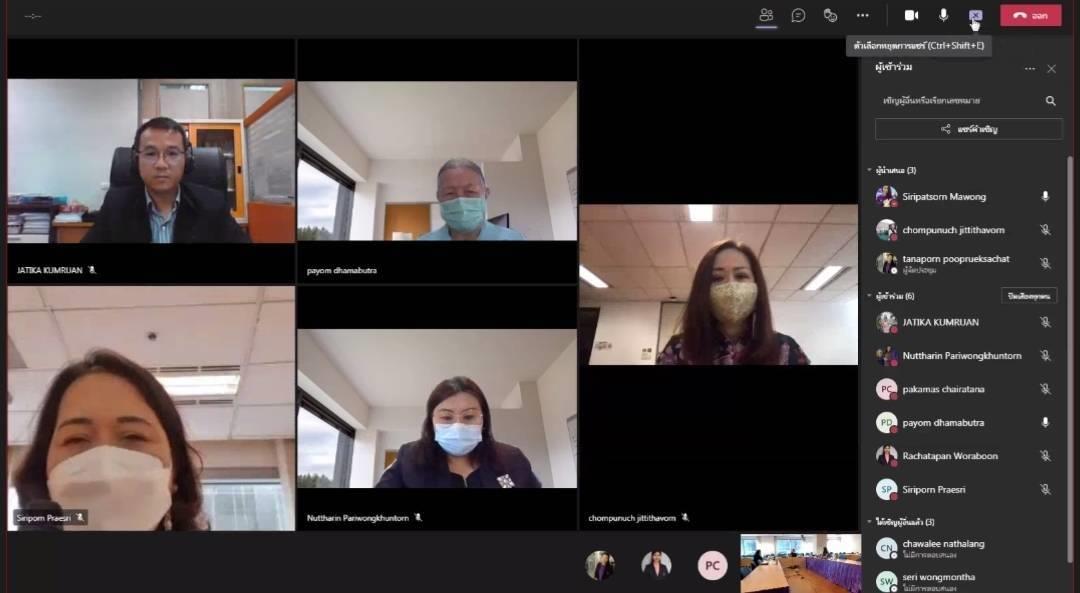Collapse the presenters (3) section
Screen dimensions: 1080x593
coord(870,170)
